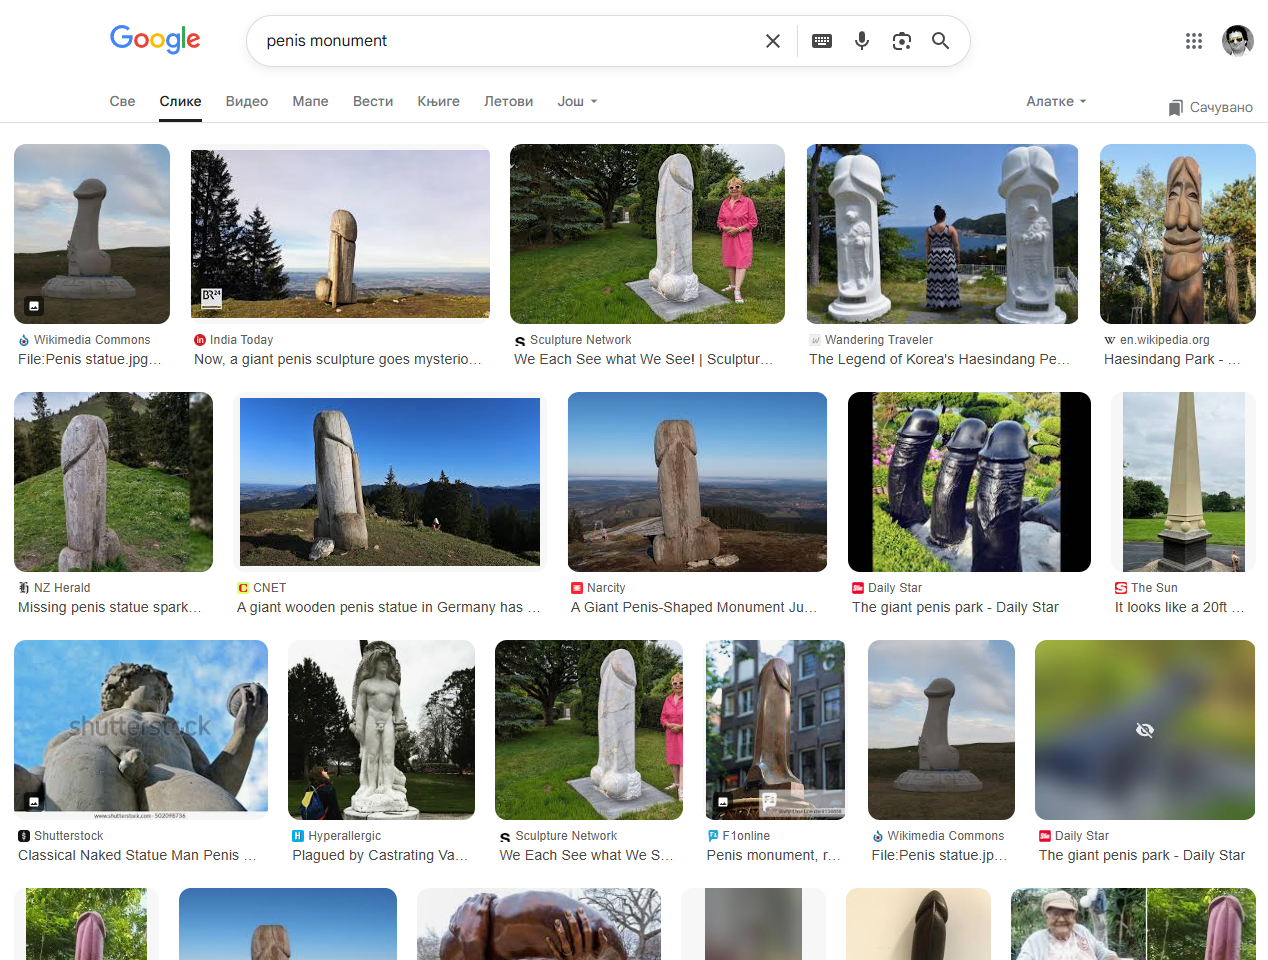The height and width of the screenshot is (960, 1268).
Task: Click the licensable badge on the Shutterstock thumbnail
Action: pos(33,801)
